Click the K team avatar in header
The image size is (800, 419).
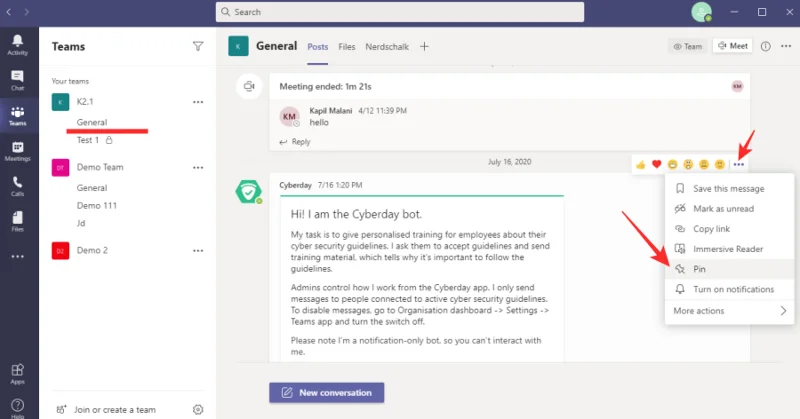tap(238, 46)
